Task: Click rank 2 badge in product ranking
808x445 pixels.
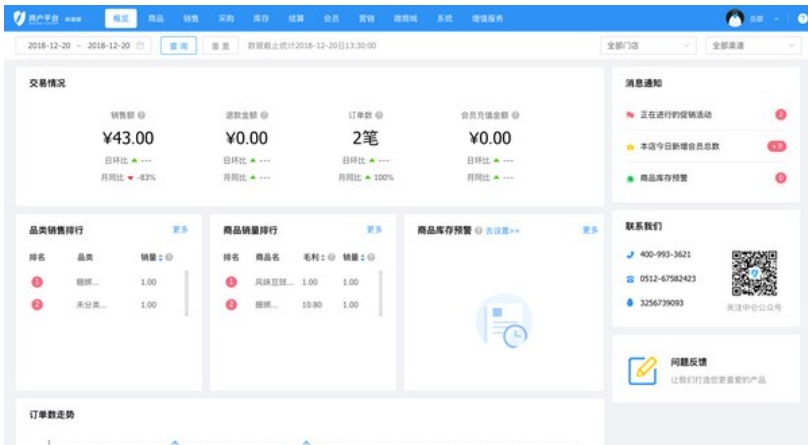Action: coord(231,304)
